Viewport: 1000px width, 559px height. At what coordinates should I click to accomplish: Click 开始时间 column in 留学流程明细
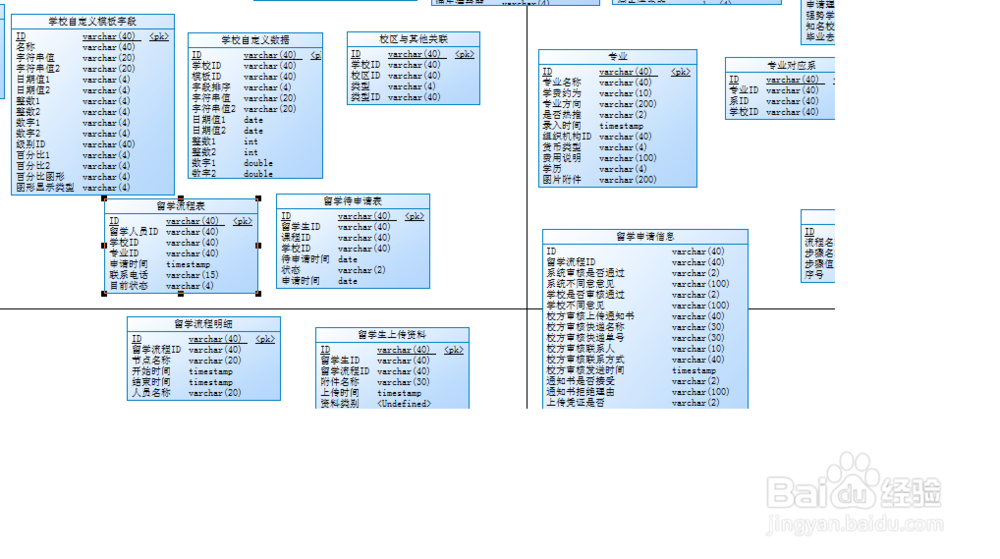[x=151, y=371]
